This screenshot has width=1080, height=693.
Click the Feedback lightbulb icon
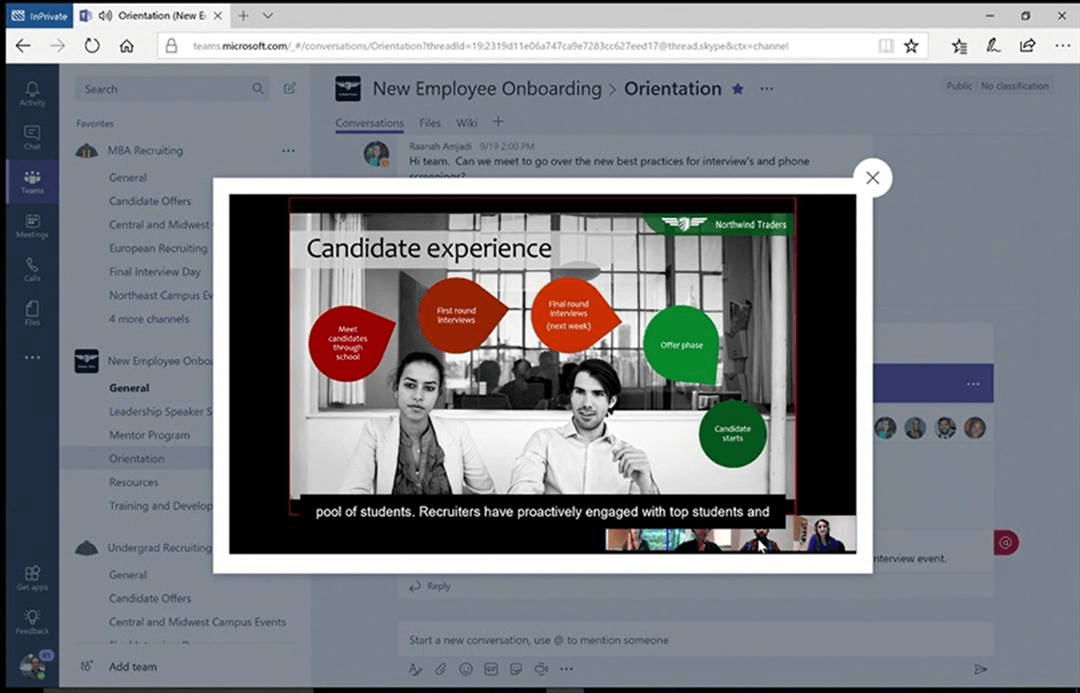pos(32,621)
